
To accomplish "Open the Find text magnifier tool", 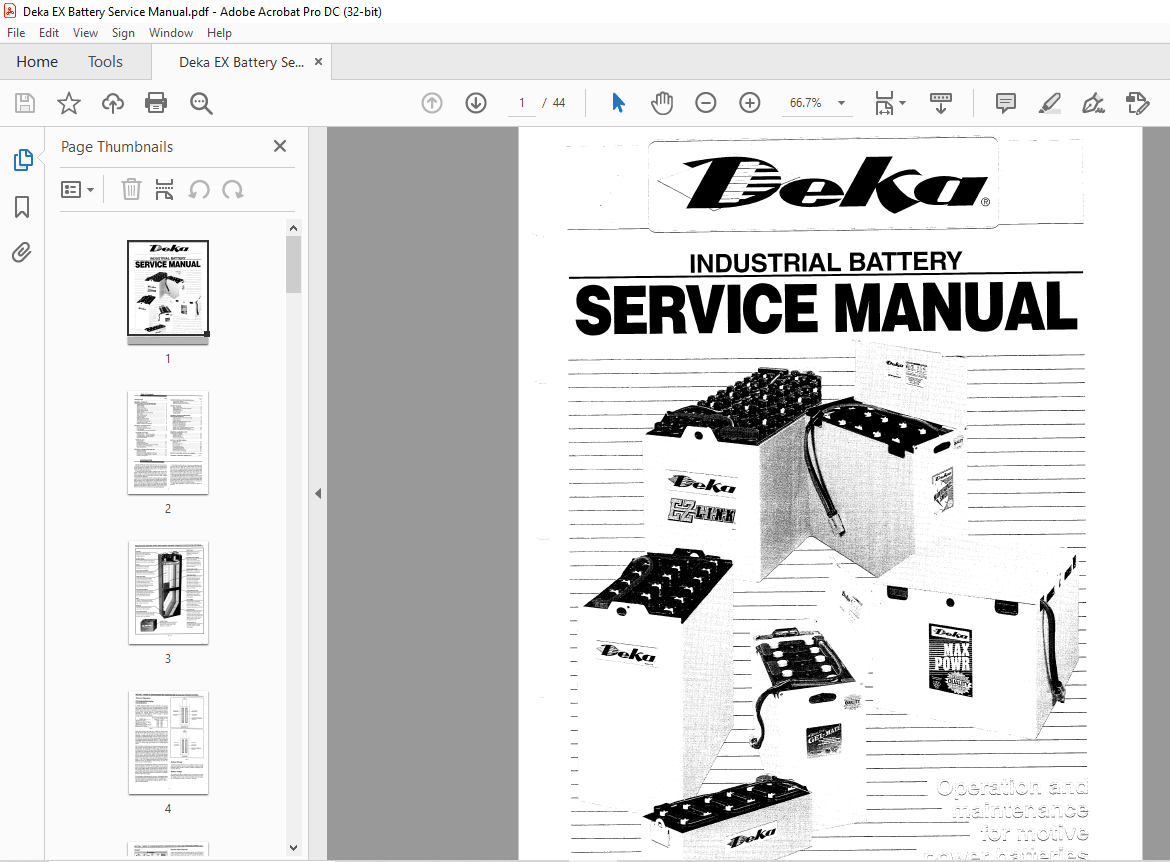I will [201, 103].
